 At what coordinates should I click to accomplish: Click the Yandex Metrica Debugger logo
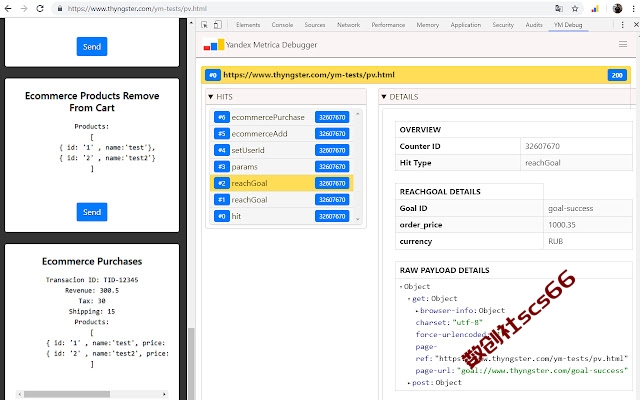pyautogui.click(x=214, y=44)
